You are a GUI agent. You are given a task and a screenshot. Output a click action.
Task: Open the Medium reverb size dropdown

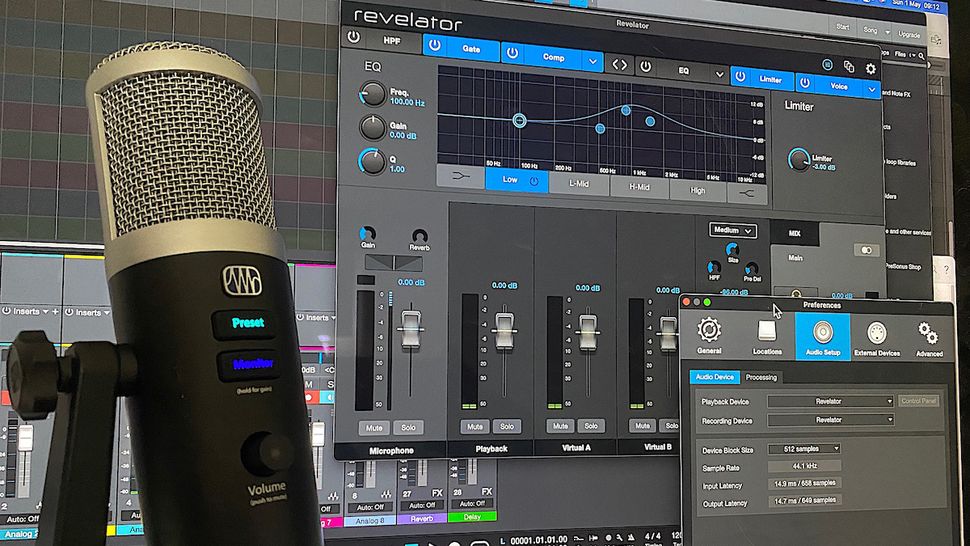pos(732,231)
